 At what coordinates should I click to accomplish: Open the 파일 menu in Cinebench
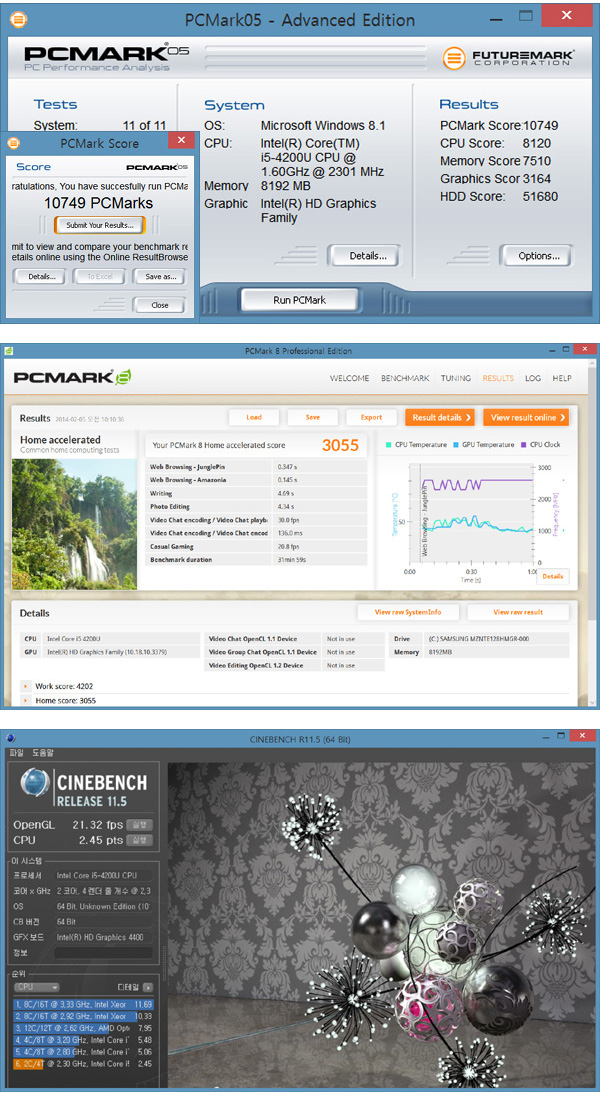pyautogui.click(x=16, y=753)
